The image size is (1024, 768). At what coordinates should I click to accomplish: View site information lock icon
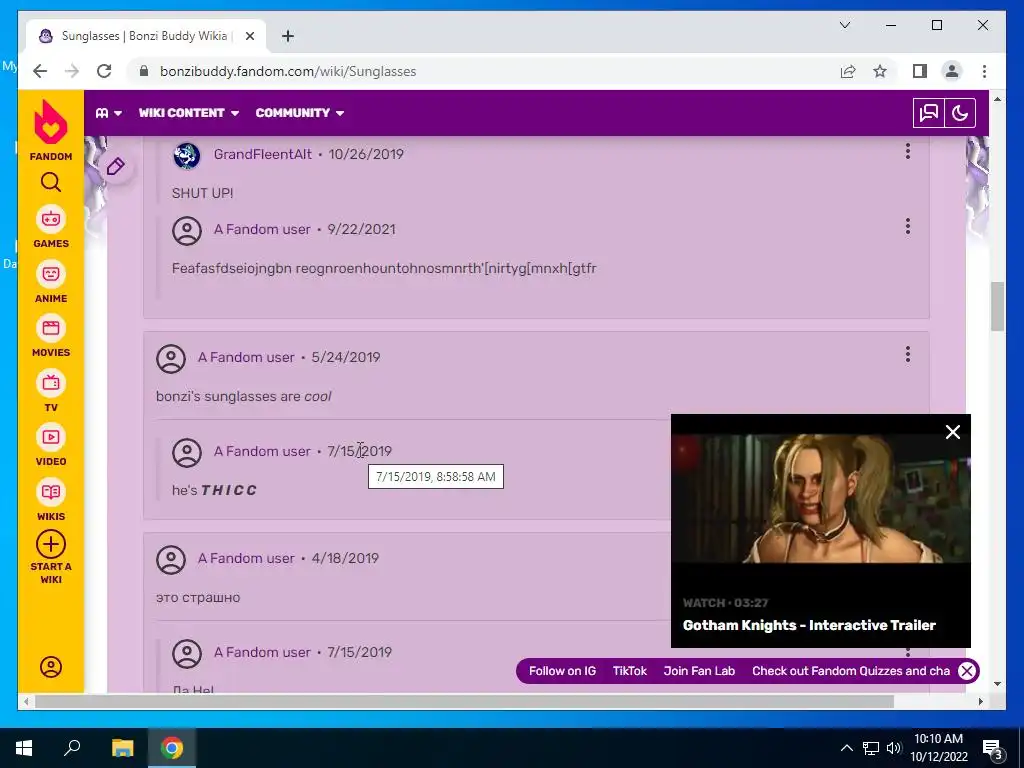(x=144, y=71)
